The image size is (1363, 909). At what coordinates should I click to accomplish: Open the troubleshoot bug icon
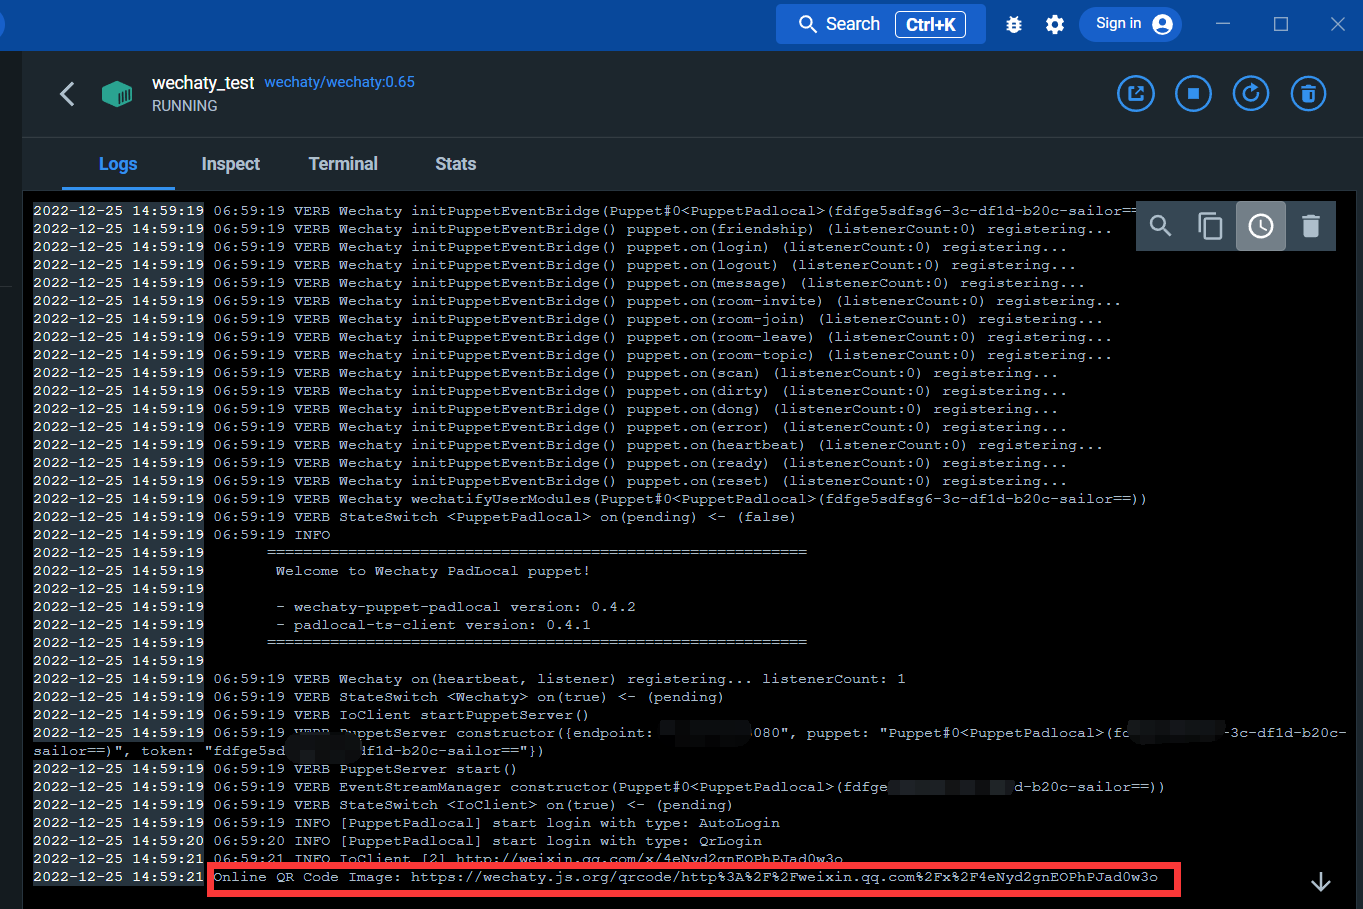pos(1014,24)
